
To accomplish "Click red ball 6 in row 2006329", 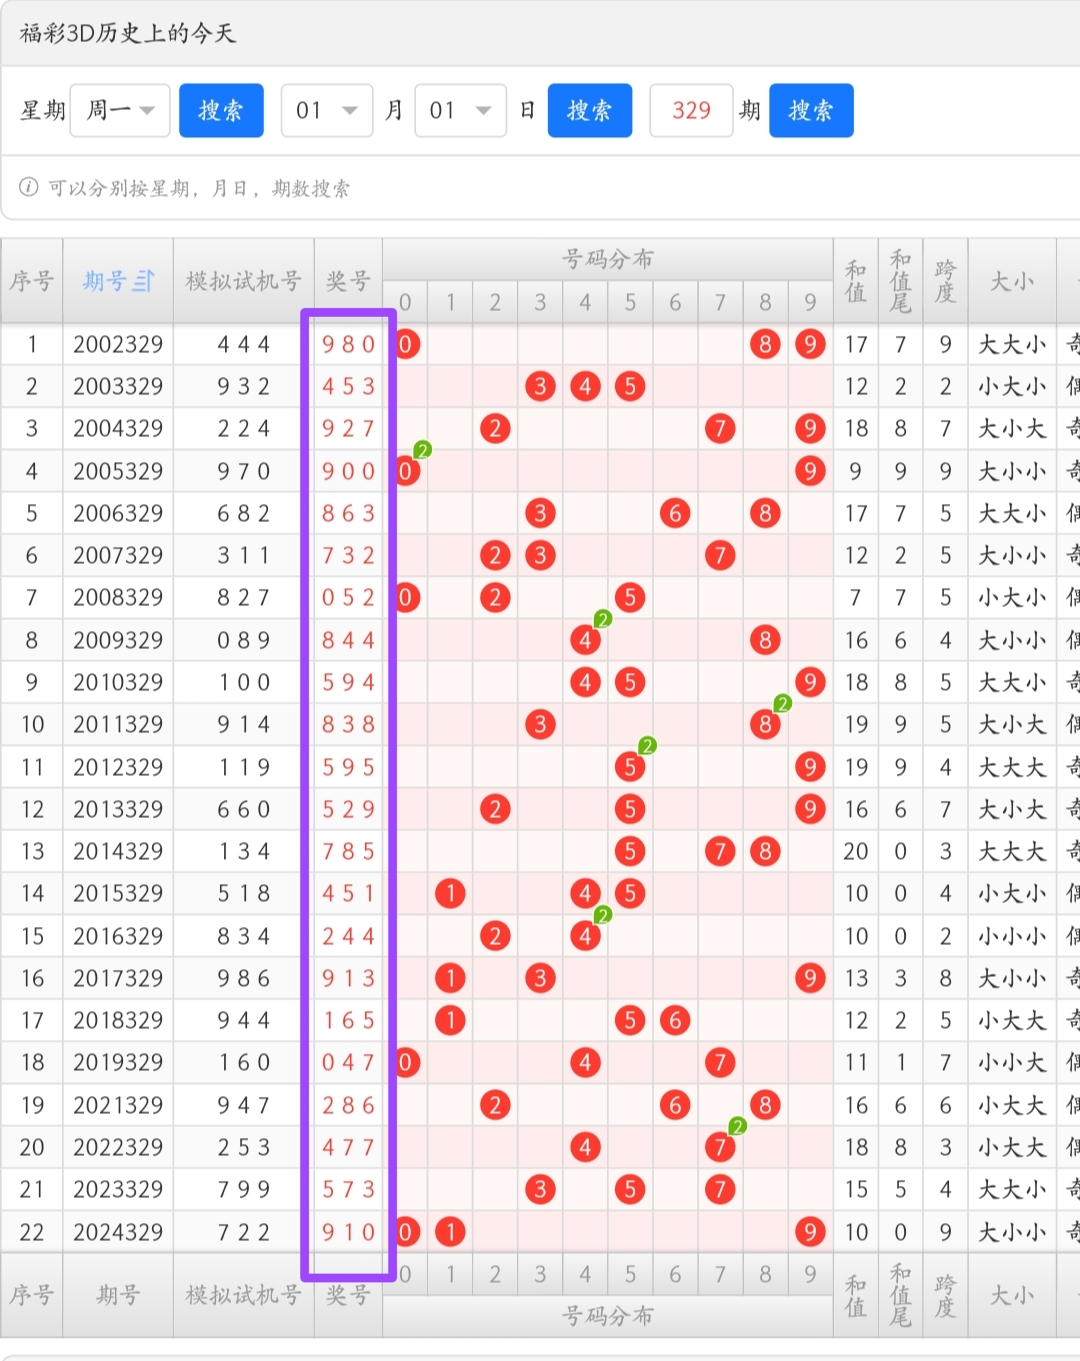I will click(x=675, y=513).
